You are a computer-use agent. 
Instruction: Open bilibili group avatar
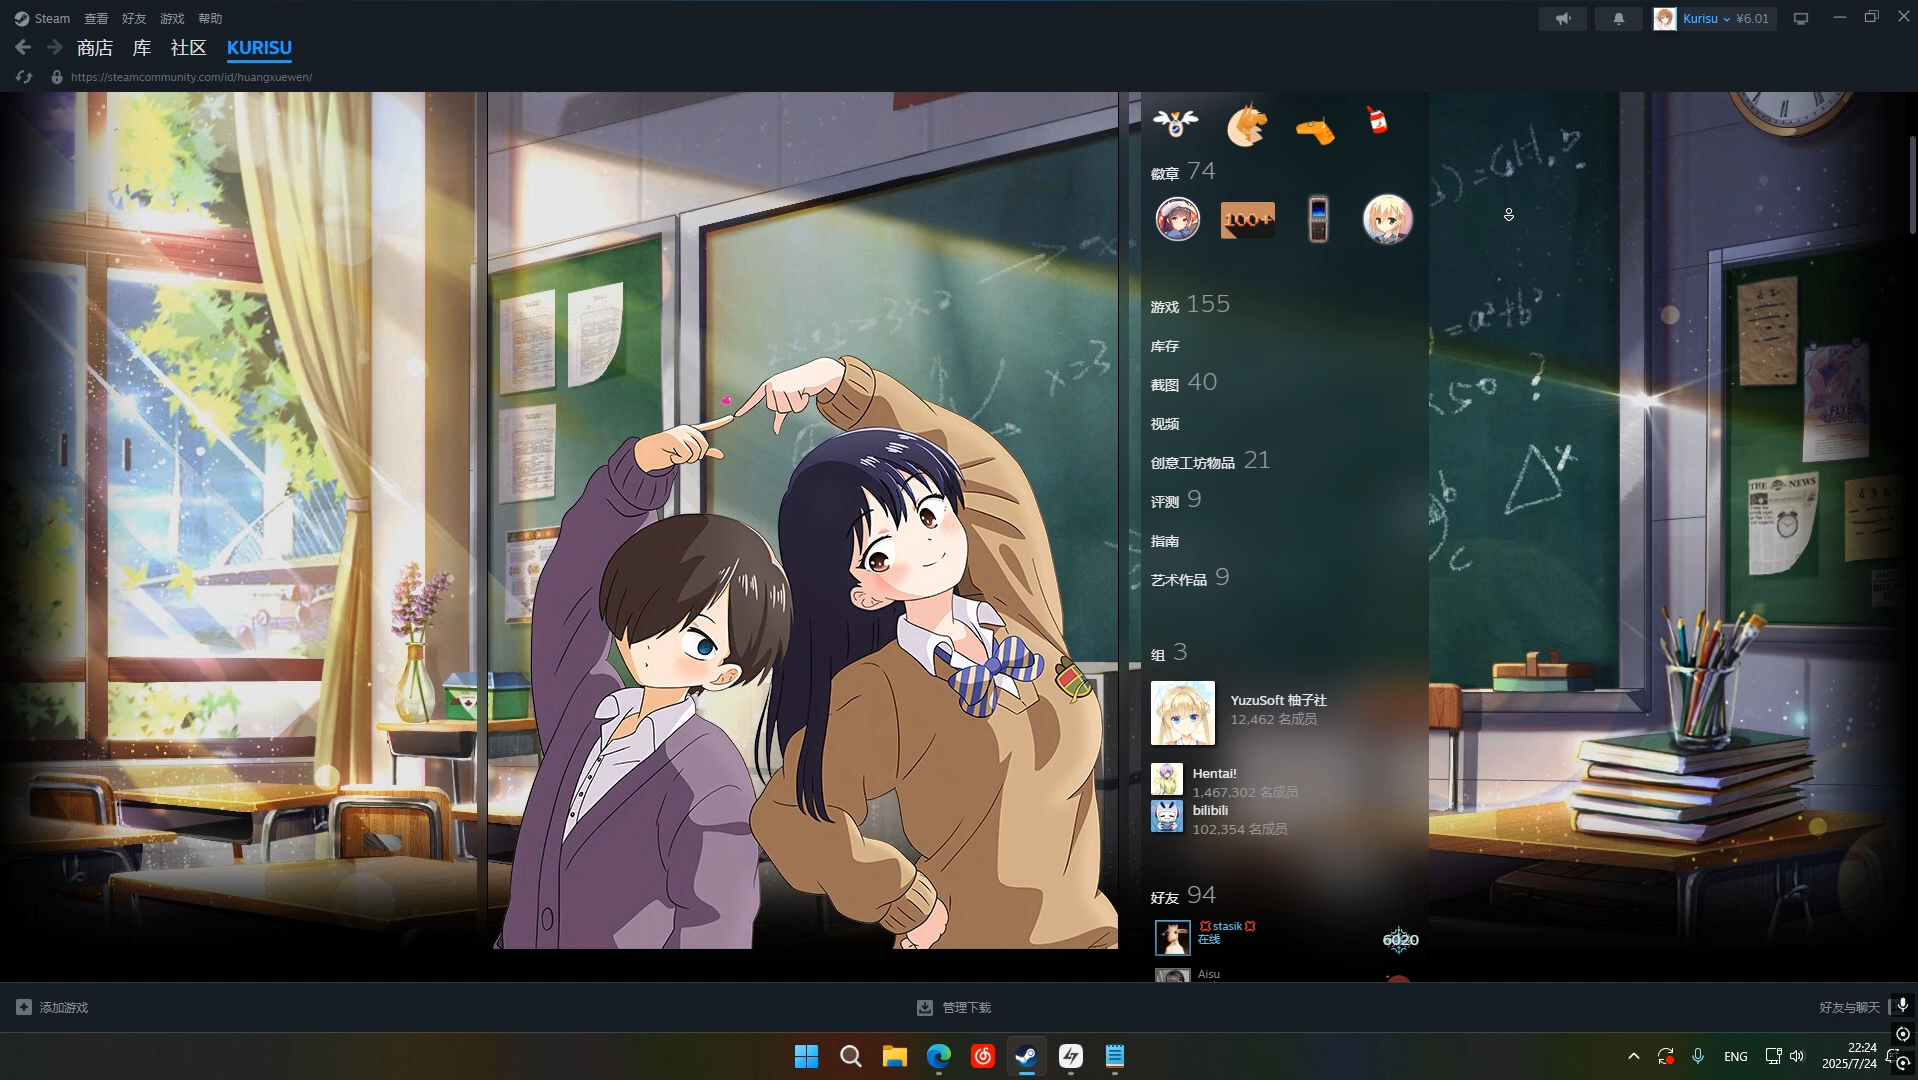click(1167, 816)
